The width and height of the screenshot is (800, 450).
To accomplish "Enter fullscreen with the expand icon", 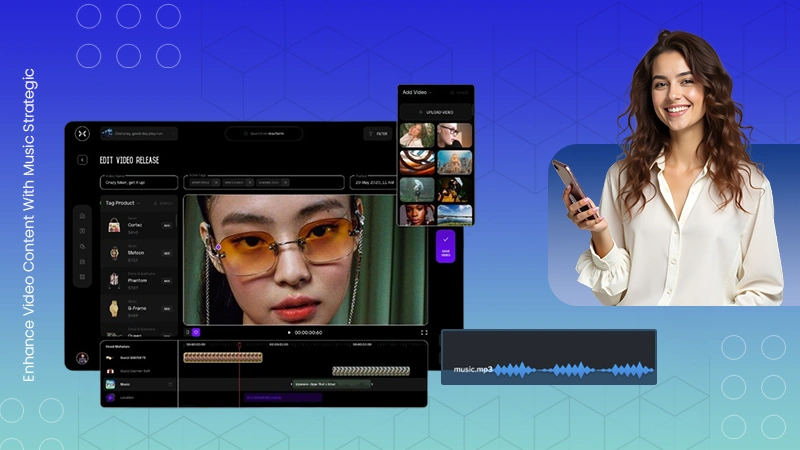I will coord(424,333).
